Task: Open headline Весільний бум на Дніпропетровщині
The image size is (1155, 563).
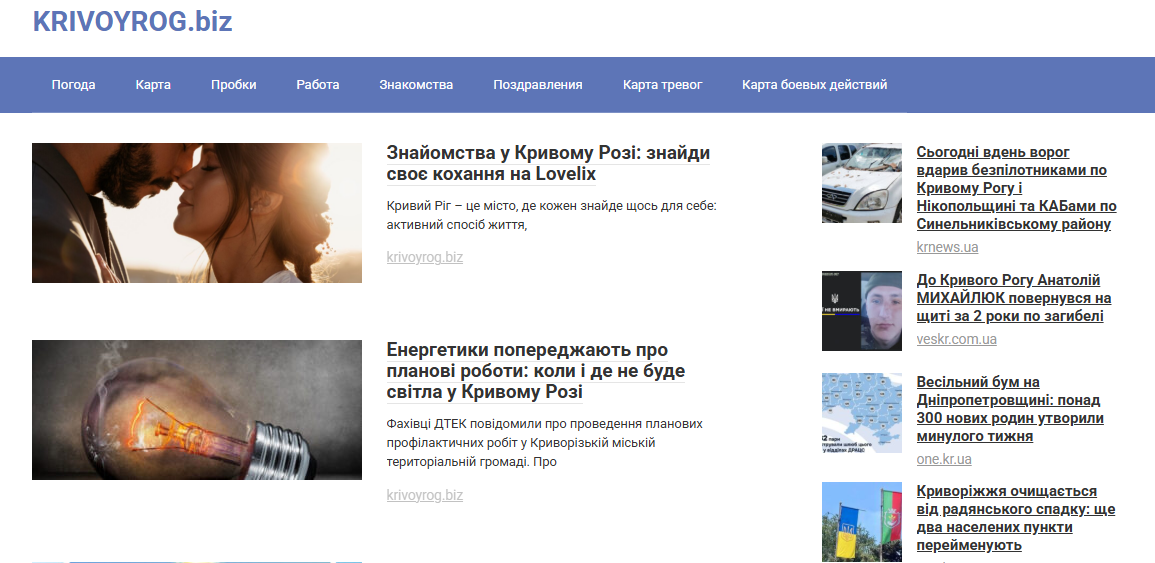Action: point(1010,409)
